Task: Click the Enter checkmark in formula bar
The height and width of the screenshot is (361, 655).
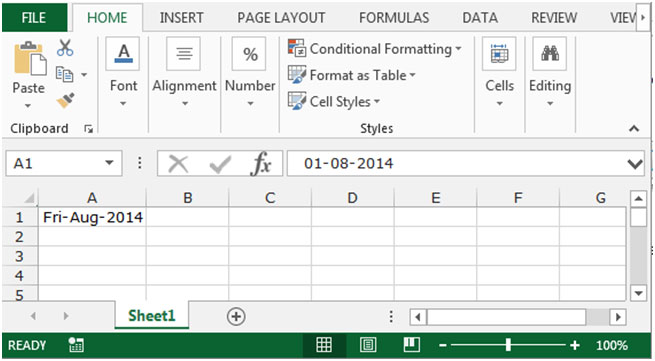Action: click(x=220, y=164)
